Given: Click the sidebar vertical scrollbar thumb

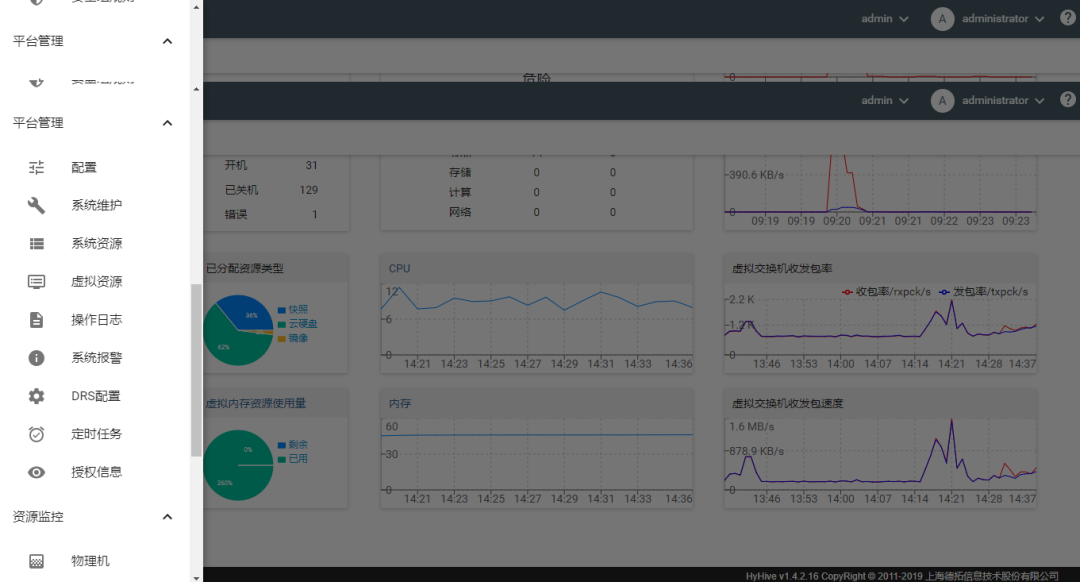Looking at the screenshot, I should pos(196,370).
